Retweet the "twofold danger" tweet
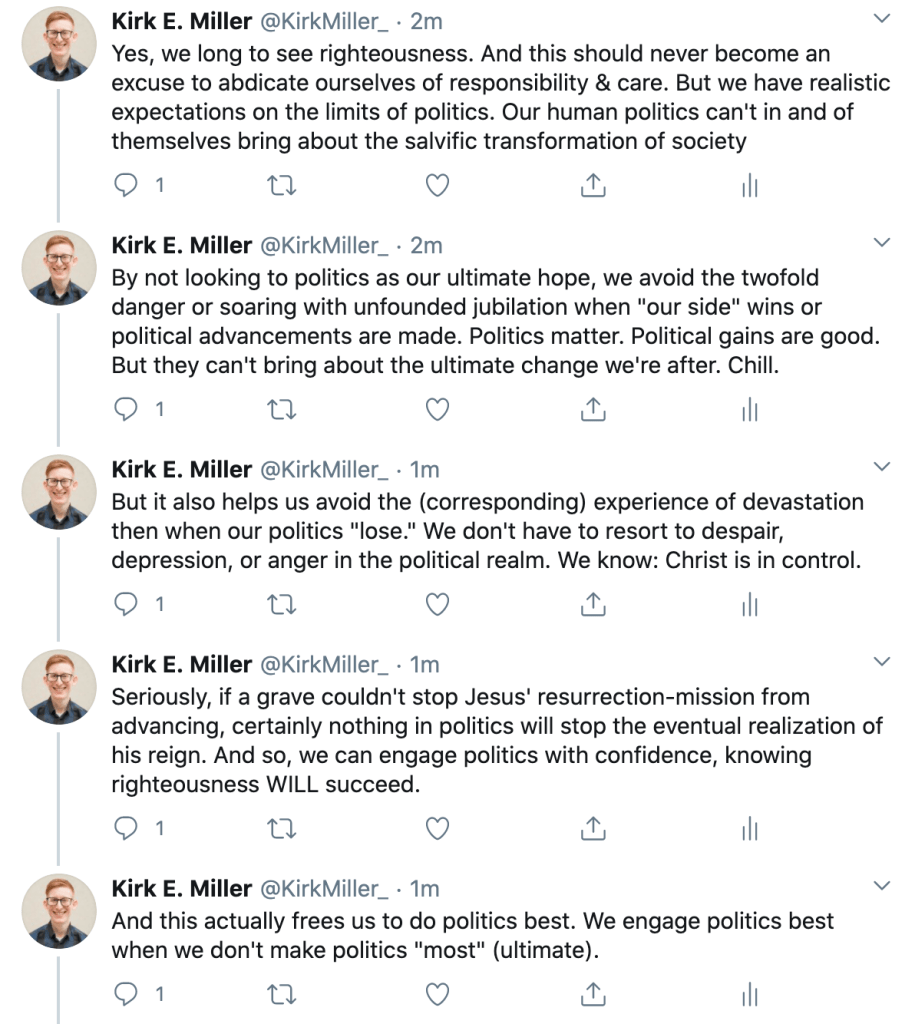This screenshot has height=1024, width=915. (283, 409)
